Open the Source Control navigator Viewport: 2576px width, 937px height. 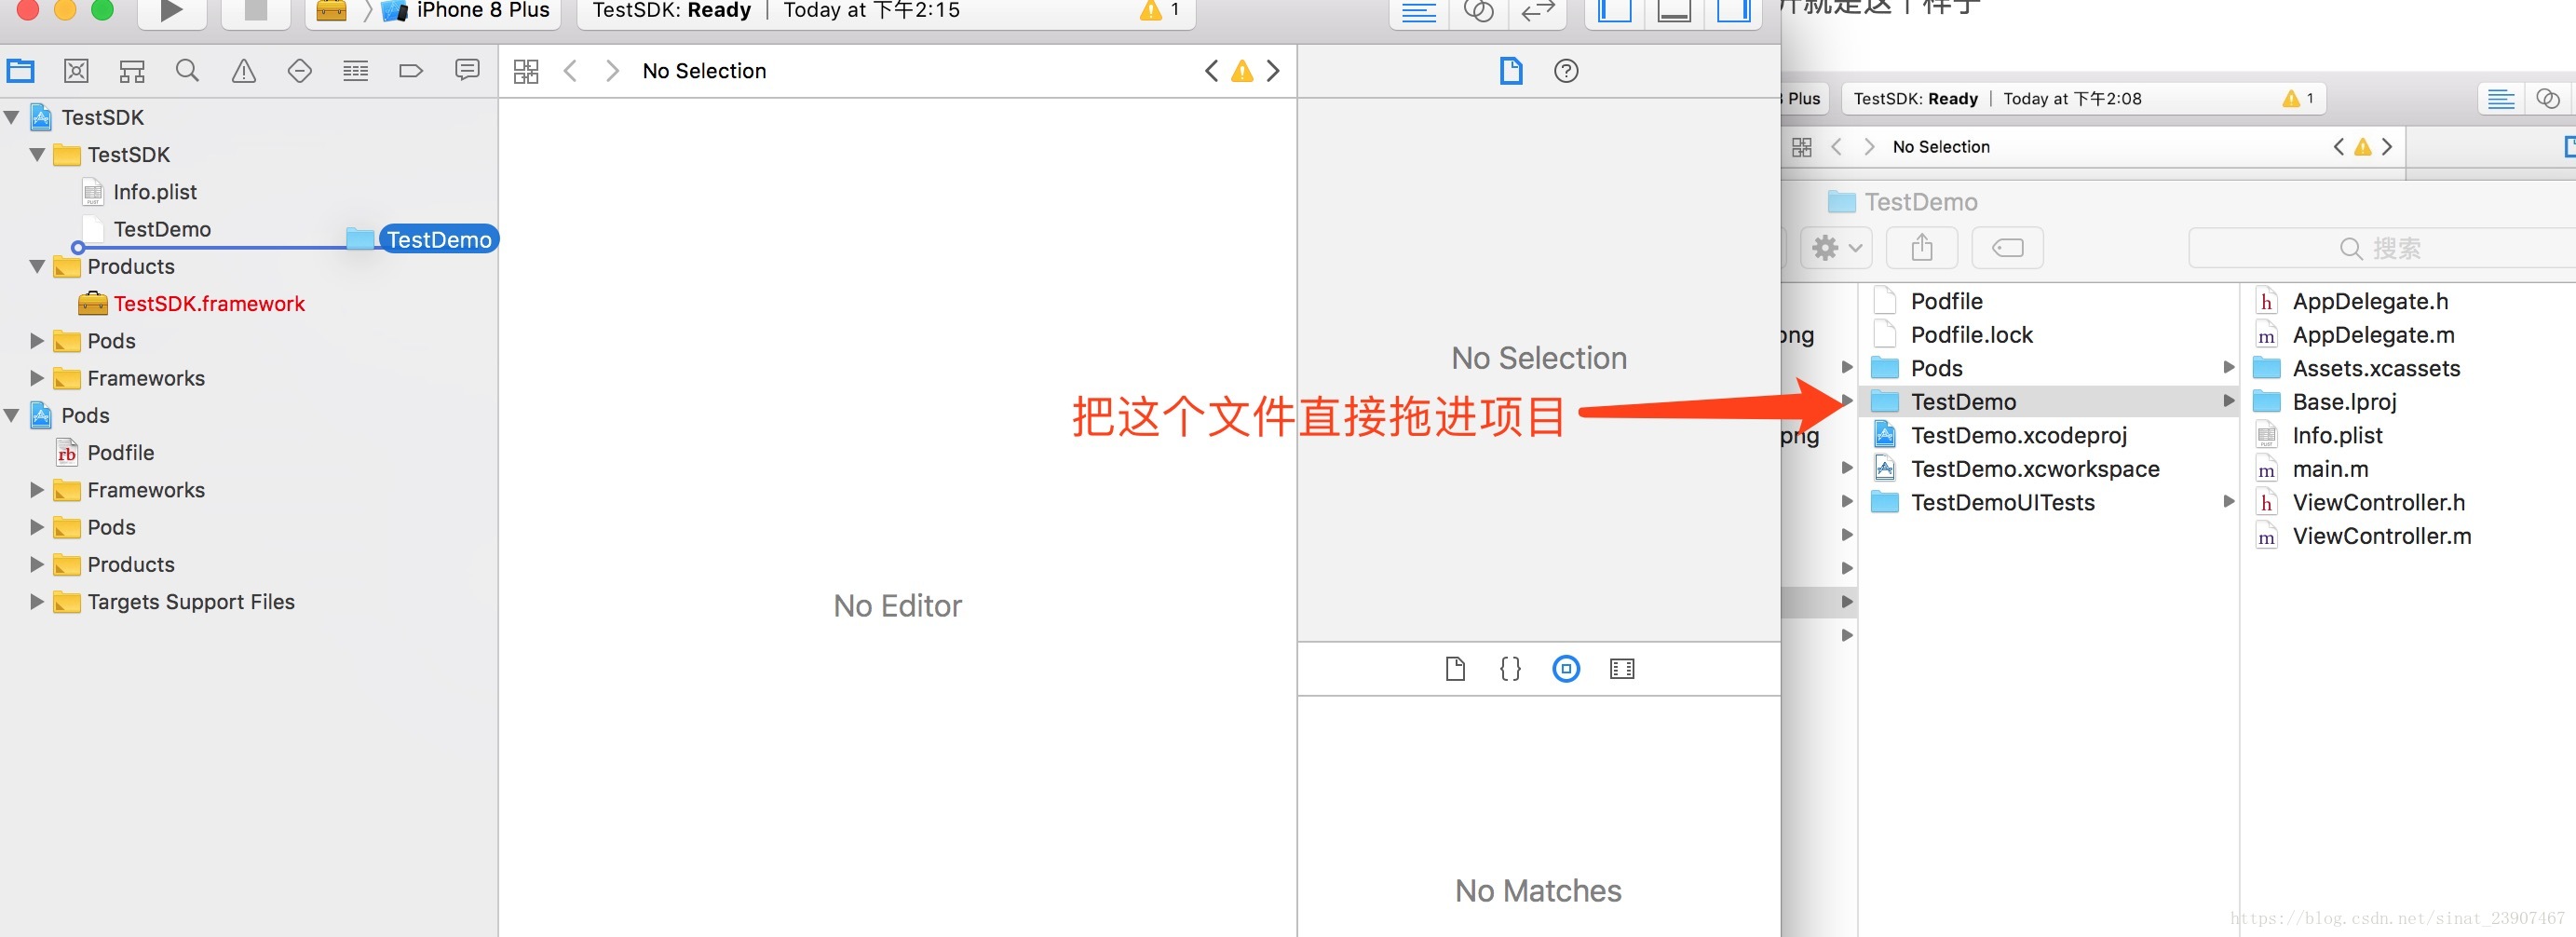(76, 71)
